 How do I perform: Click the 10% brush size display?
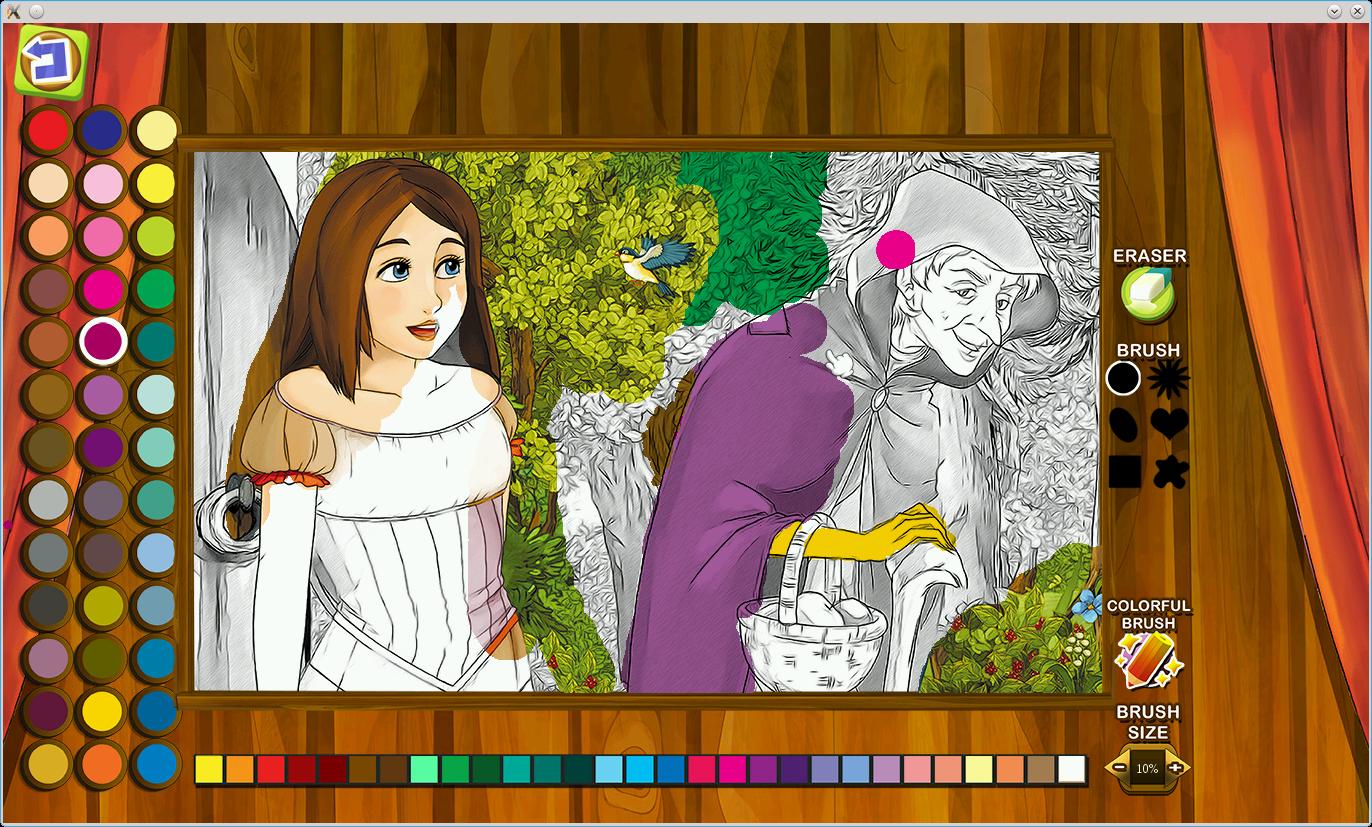(x=1147, y=768)
